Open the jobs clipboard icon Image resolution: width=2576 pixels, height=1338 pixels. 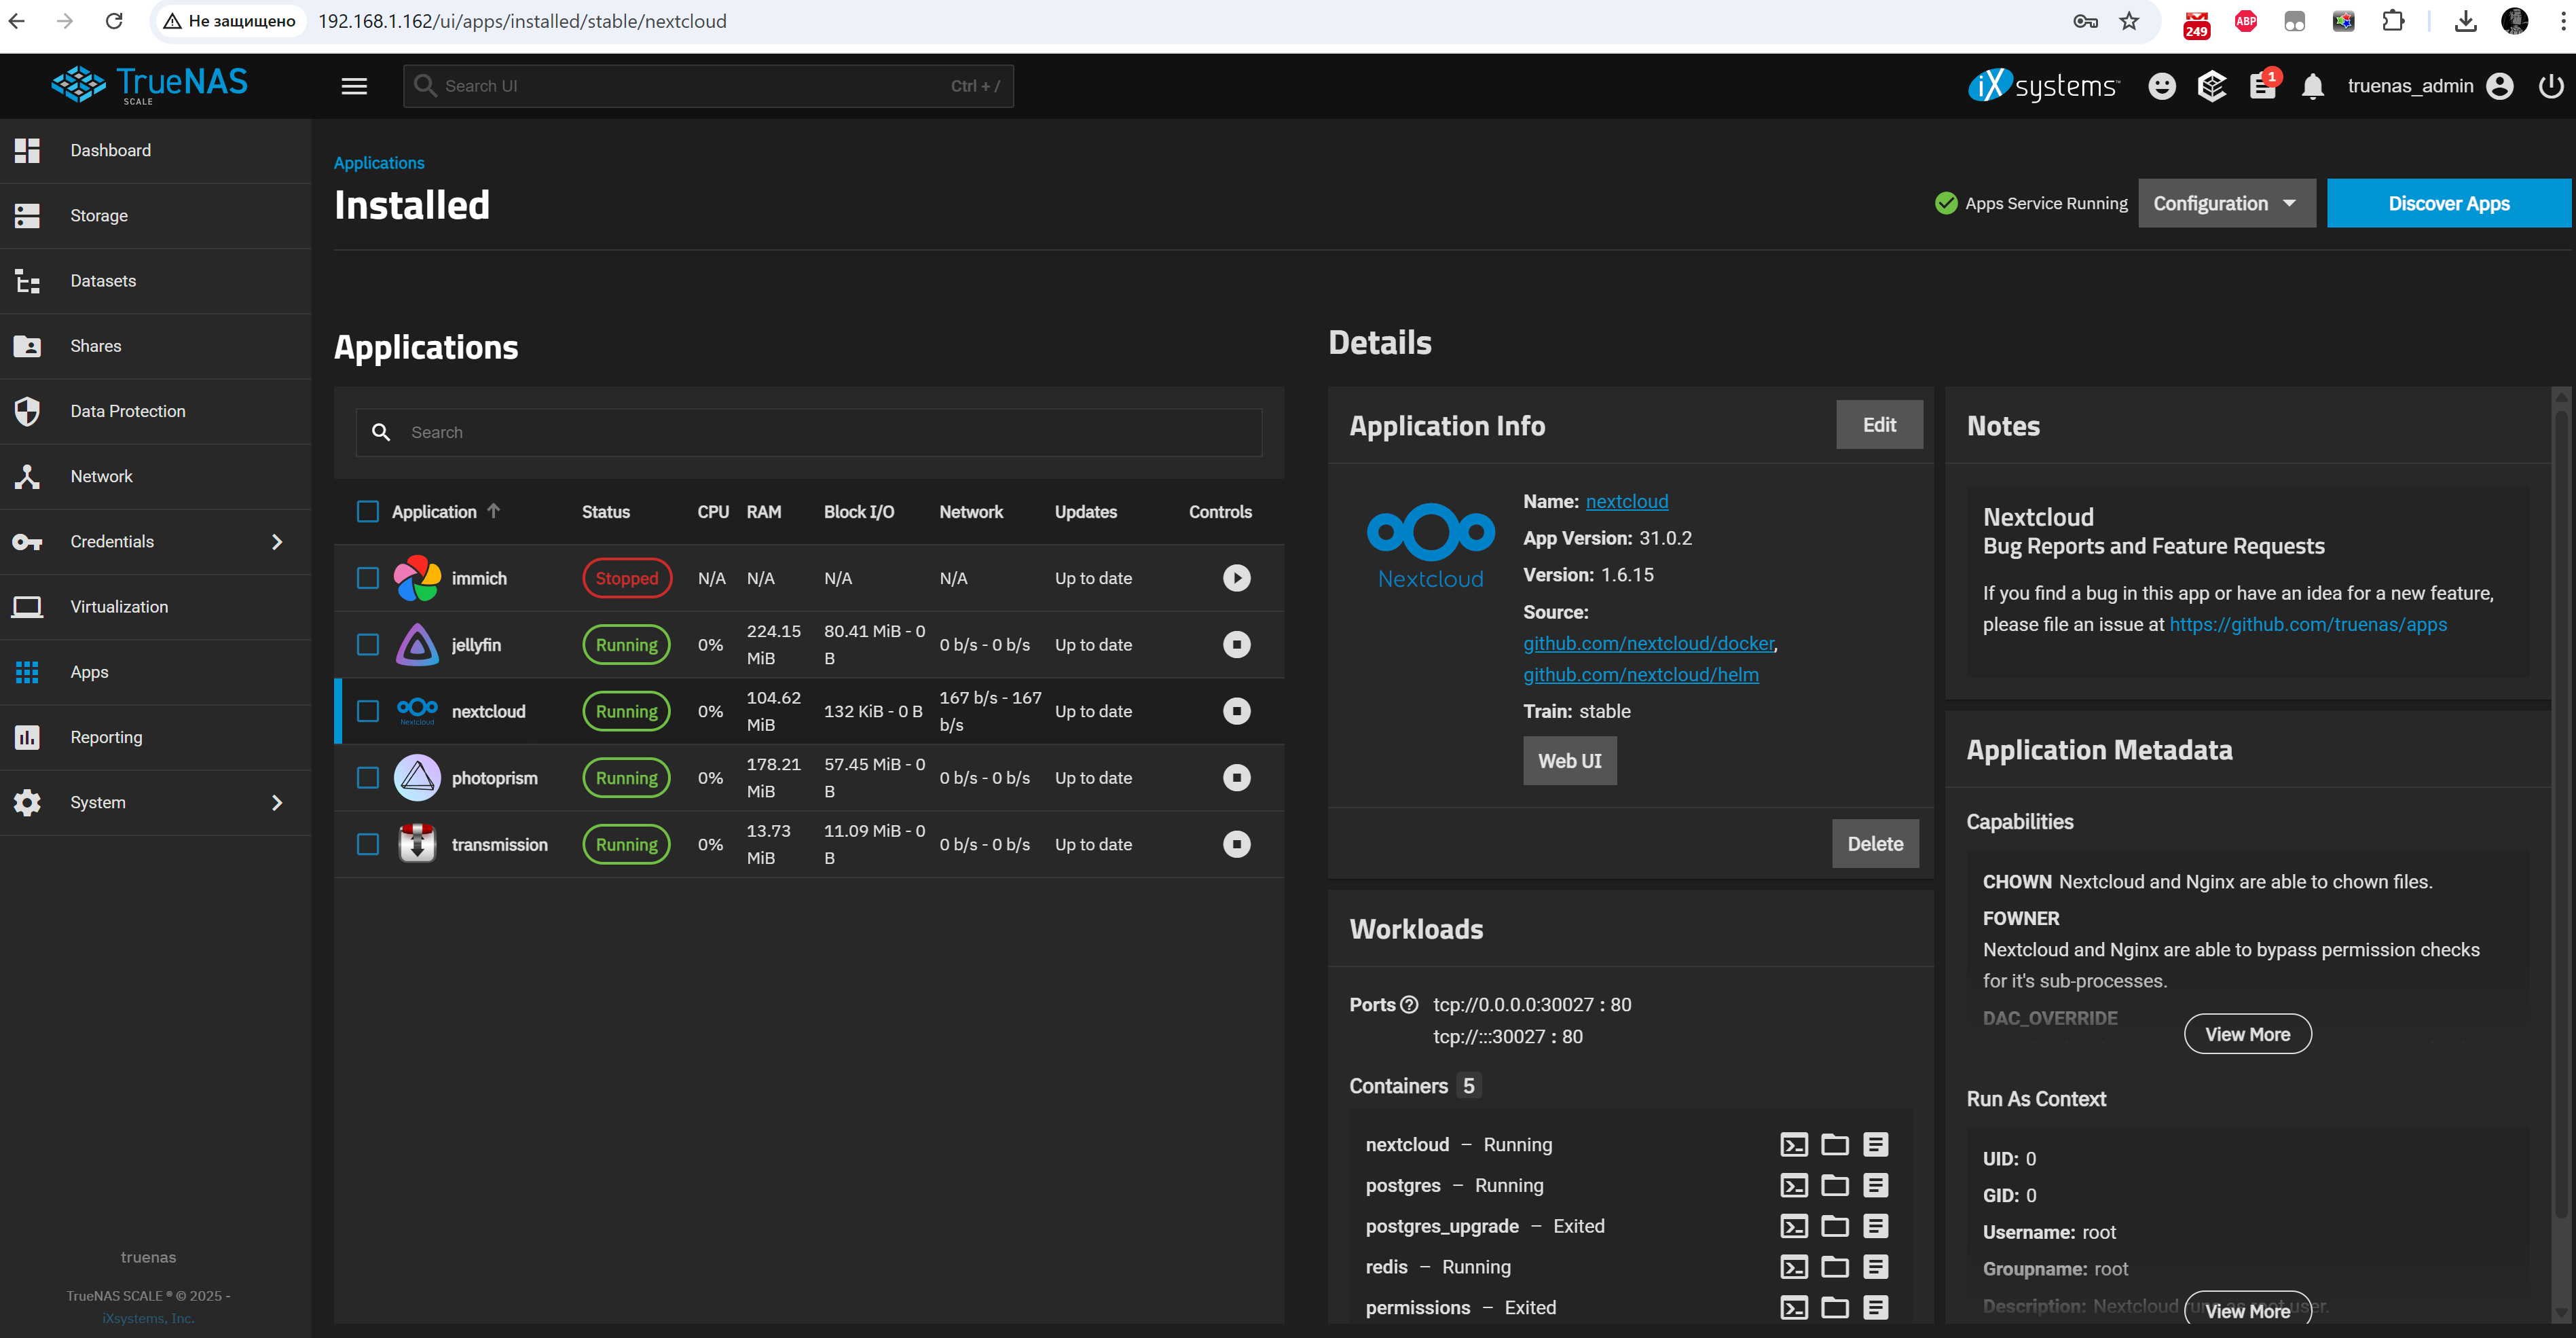tap(2262, 87)
